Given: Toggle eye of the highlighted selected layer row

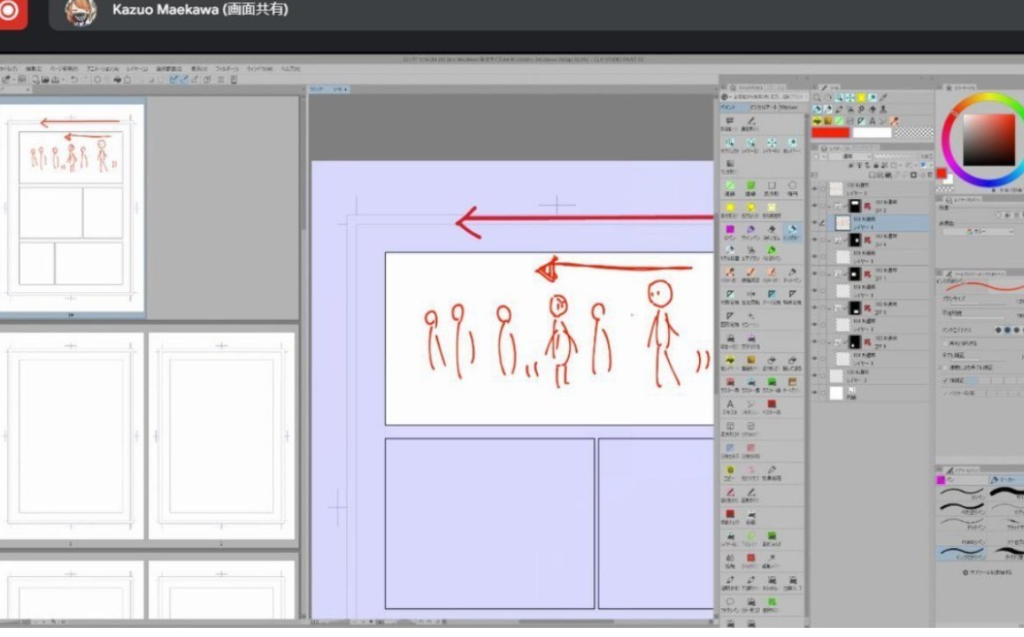Looking at the screenshot, I should 814,223.
